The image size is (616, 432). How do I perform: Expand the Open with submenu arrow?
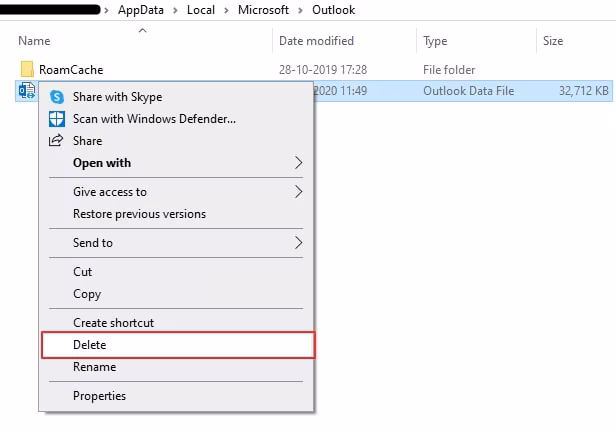(298, 163)
